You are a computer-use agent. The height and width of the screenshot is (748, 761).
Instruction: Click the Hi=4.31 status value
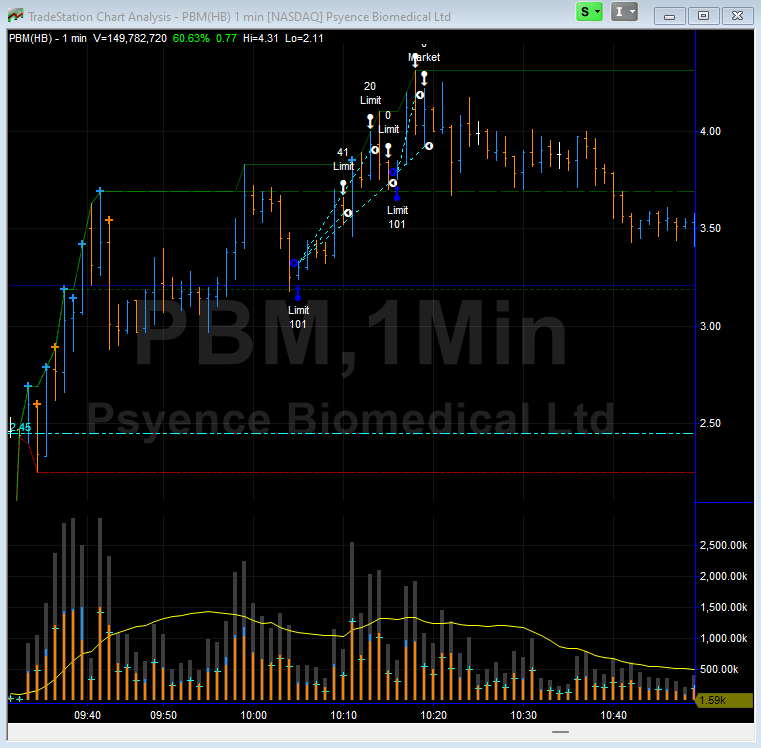tap(261, 38)
